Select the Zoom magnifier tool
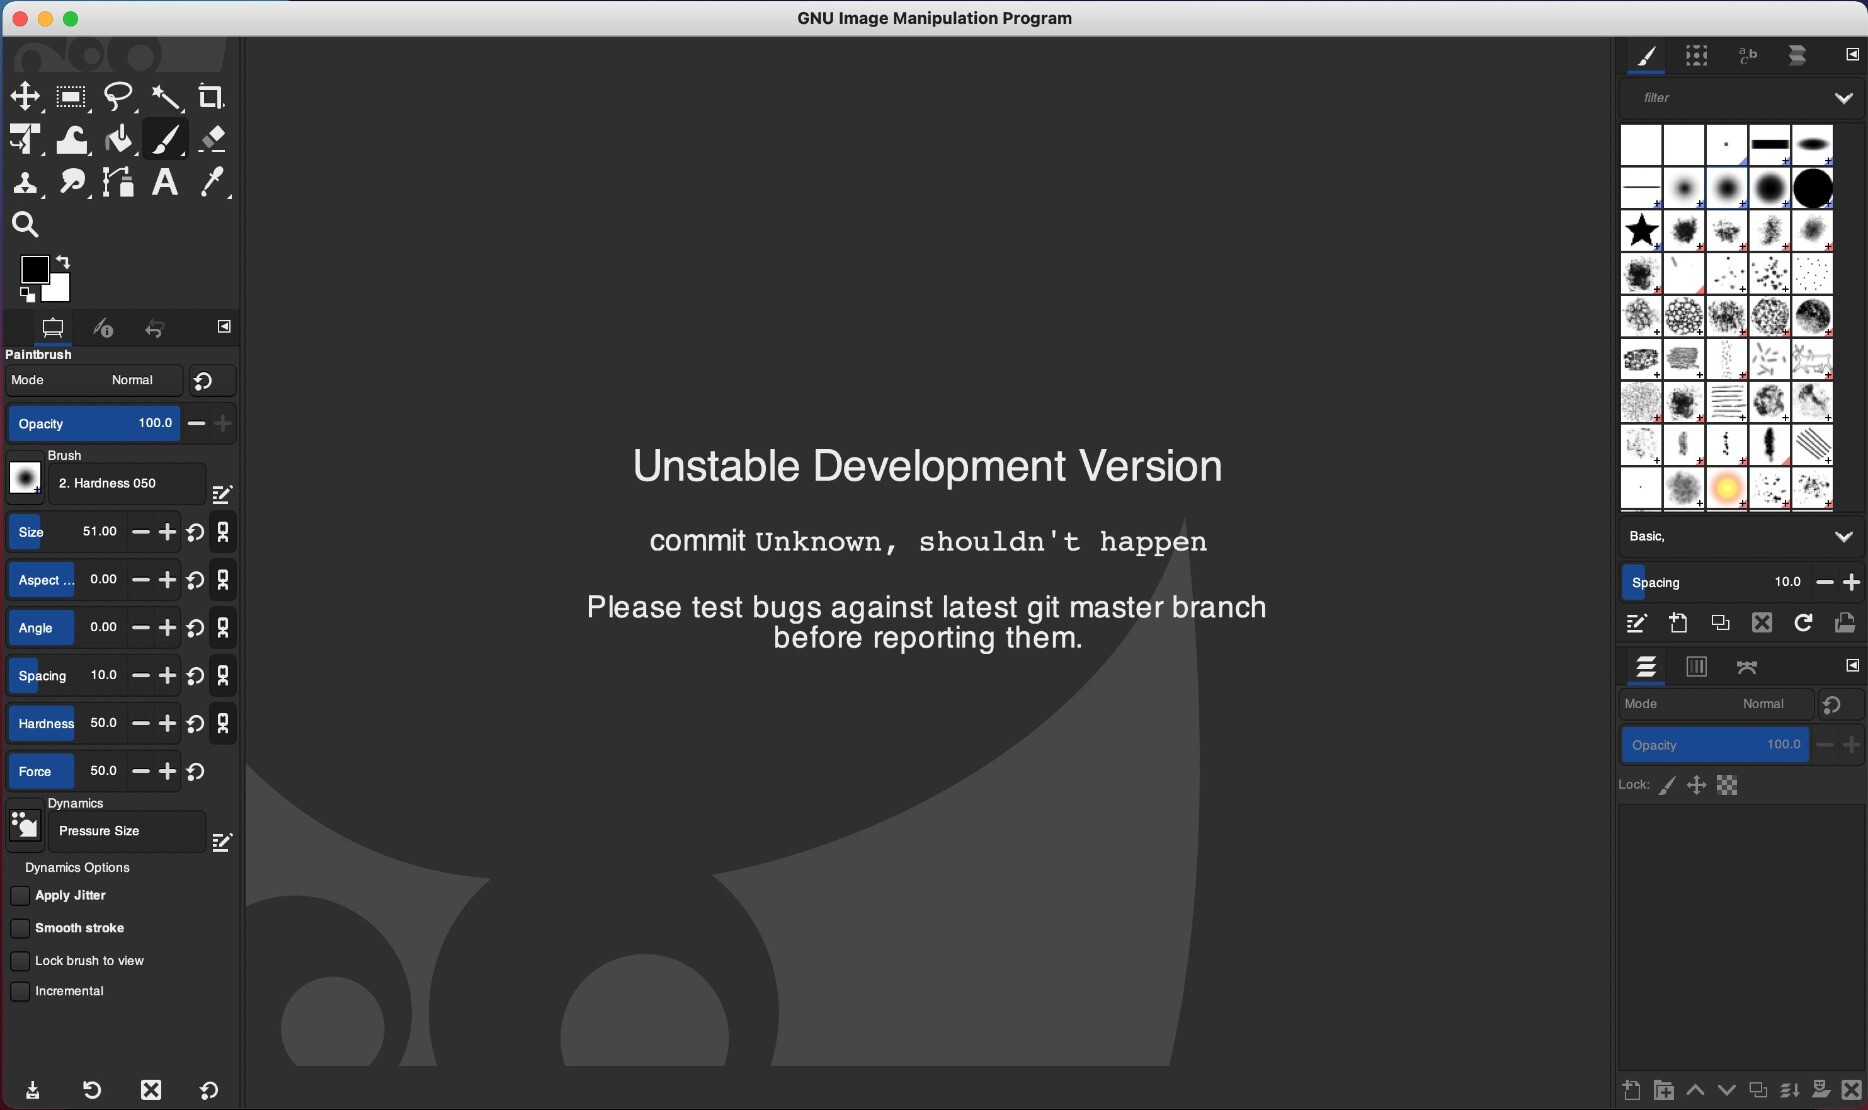1868x1110 pixels. [x=25, y=225]
